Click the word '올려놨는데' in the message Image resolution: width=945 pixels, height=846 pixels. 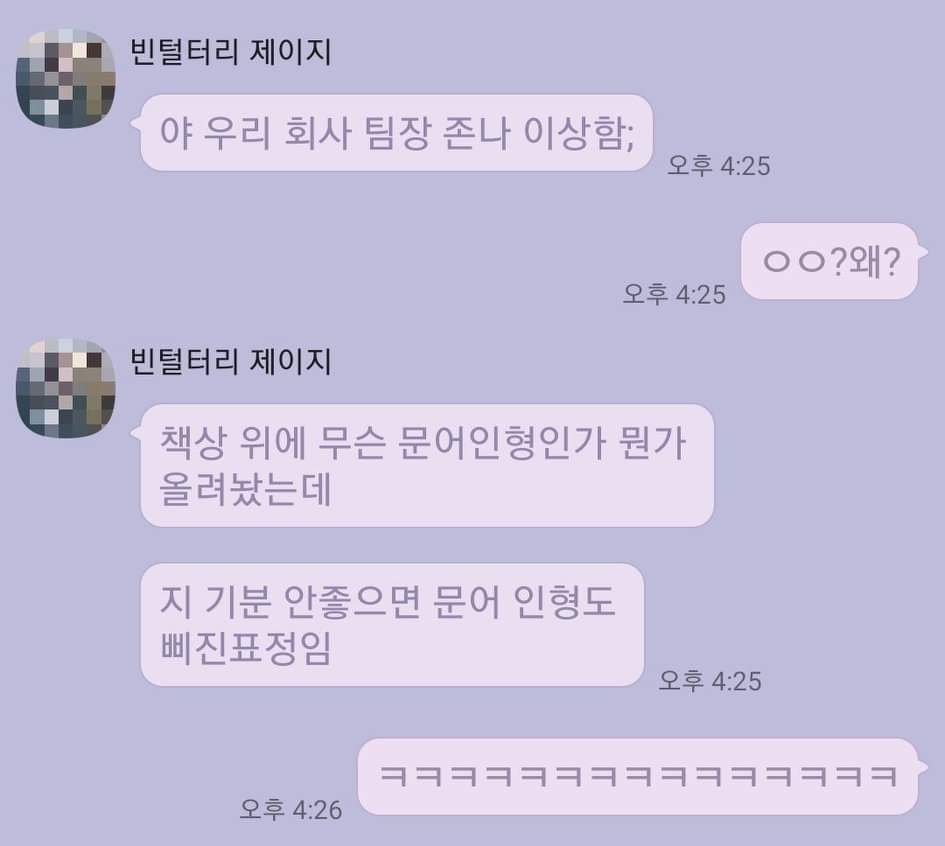(x=245, y=489)
